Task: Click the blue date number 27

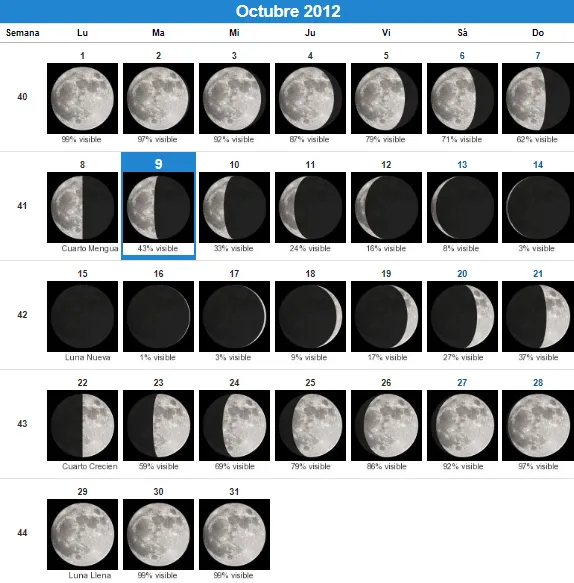Action: click(x=462, y=383)
